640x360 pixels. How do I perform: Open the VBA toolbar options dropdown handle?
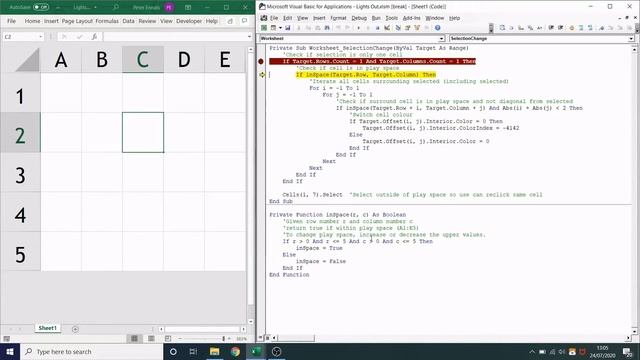tap(491, 28)
